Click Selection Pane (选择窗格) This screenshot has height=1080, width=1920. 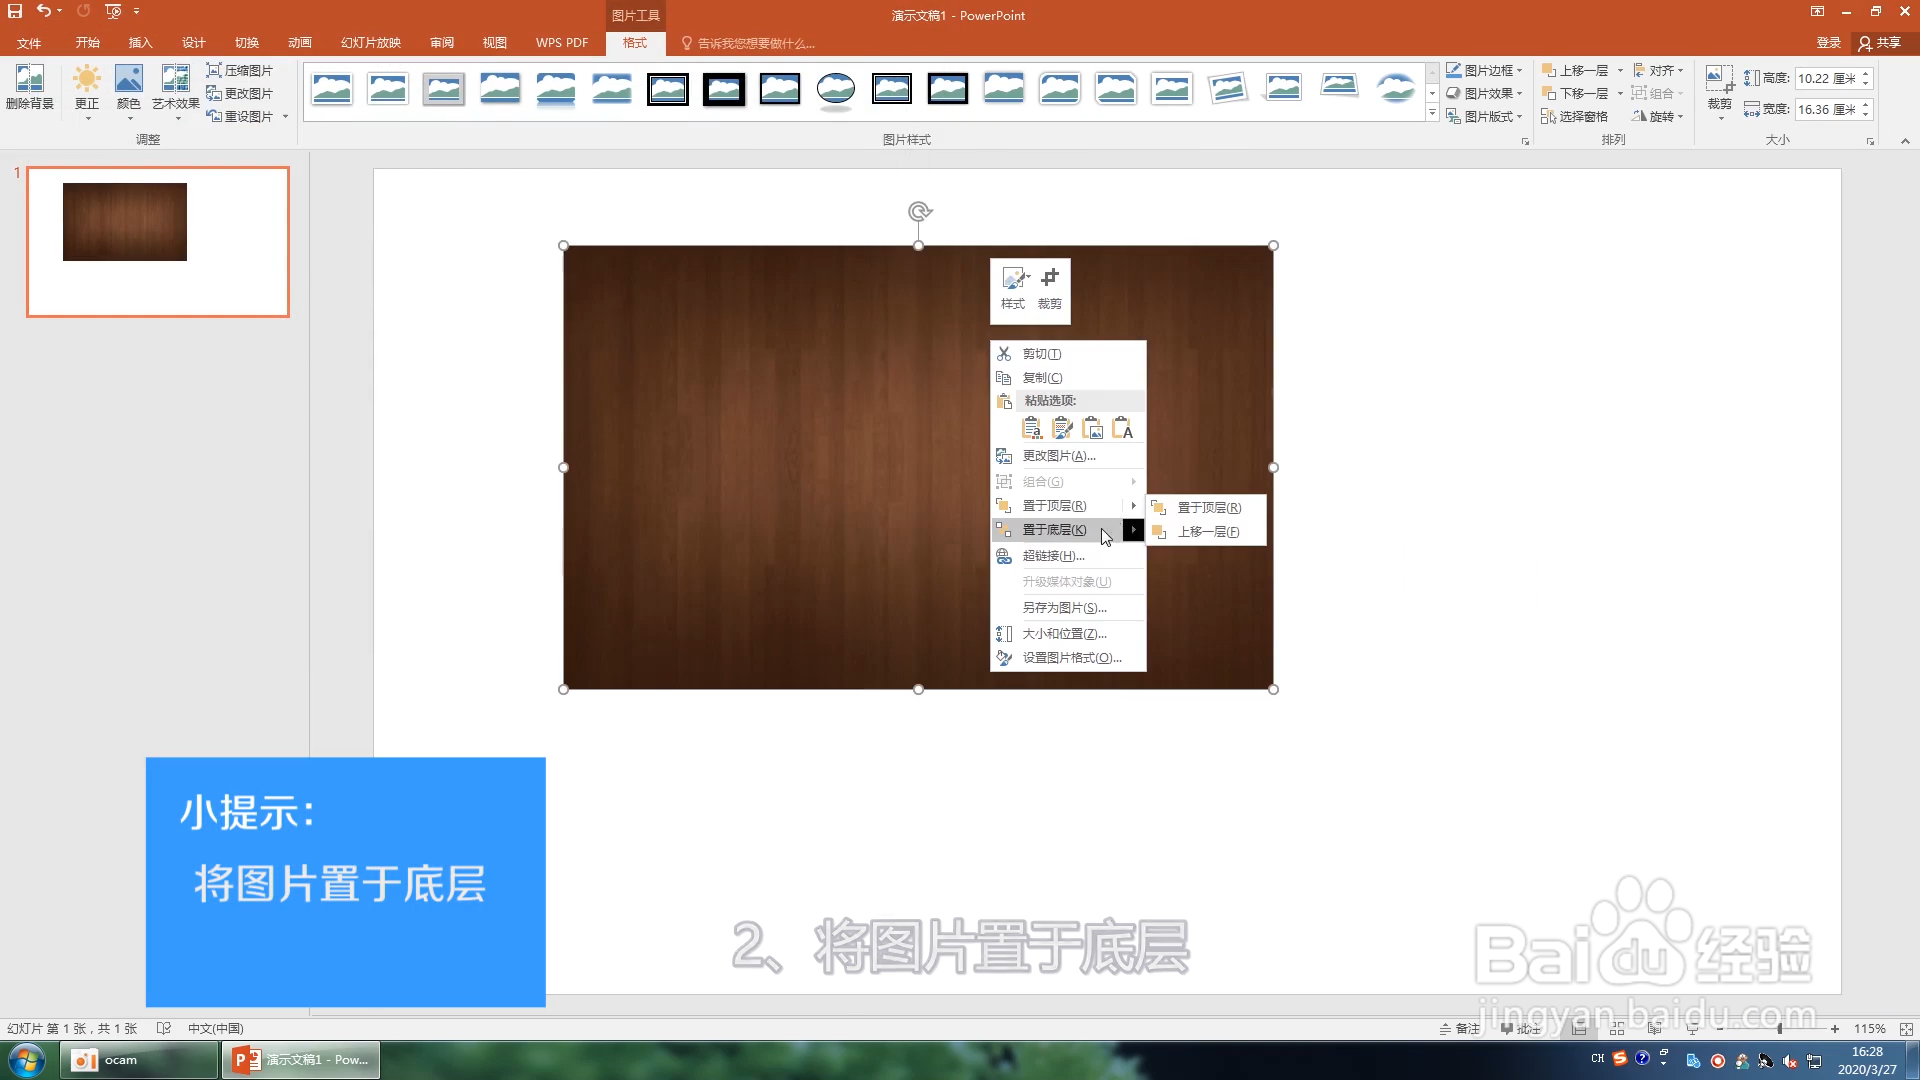coord(1575,116)
